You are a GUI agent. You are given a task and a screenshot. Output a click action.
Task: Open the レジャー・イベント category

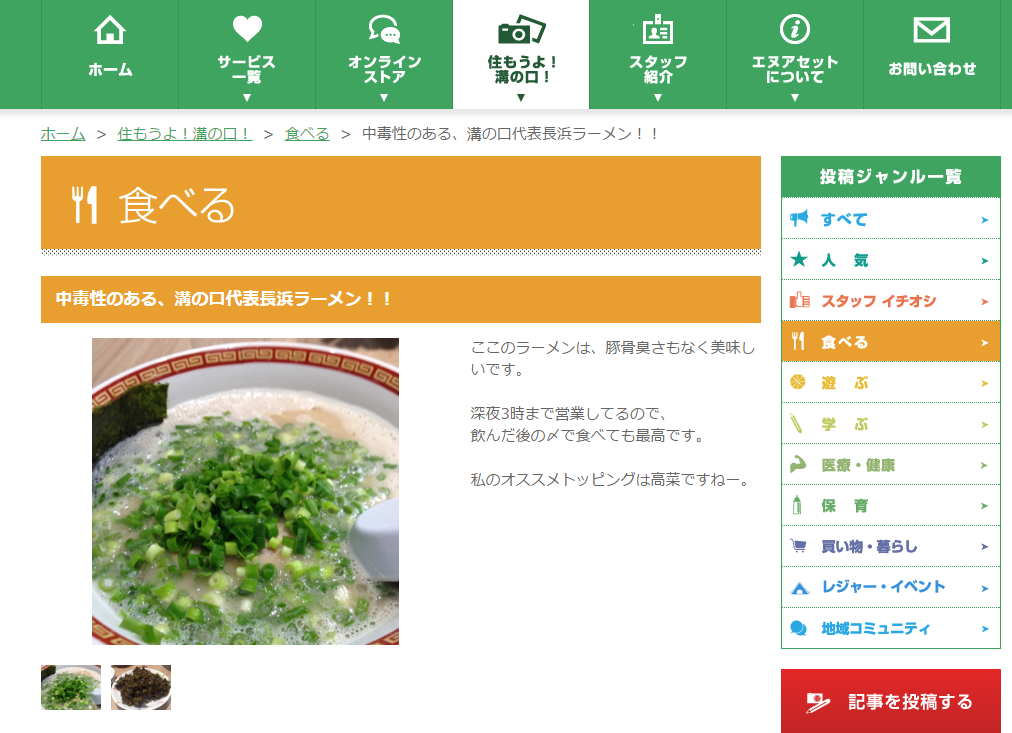[891, 587]
